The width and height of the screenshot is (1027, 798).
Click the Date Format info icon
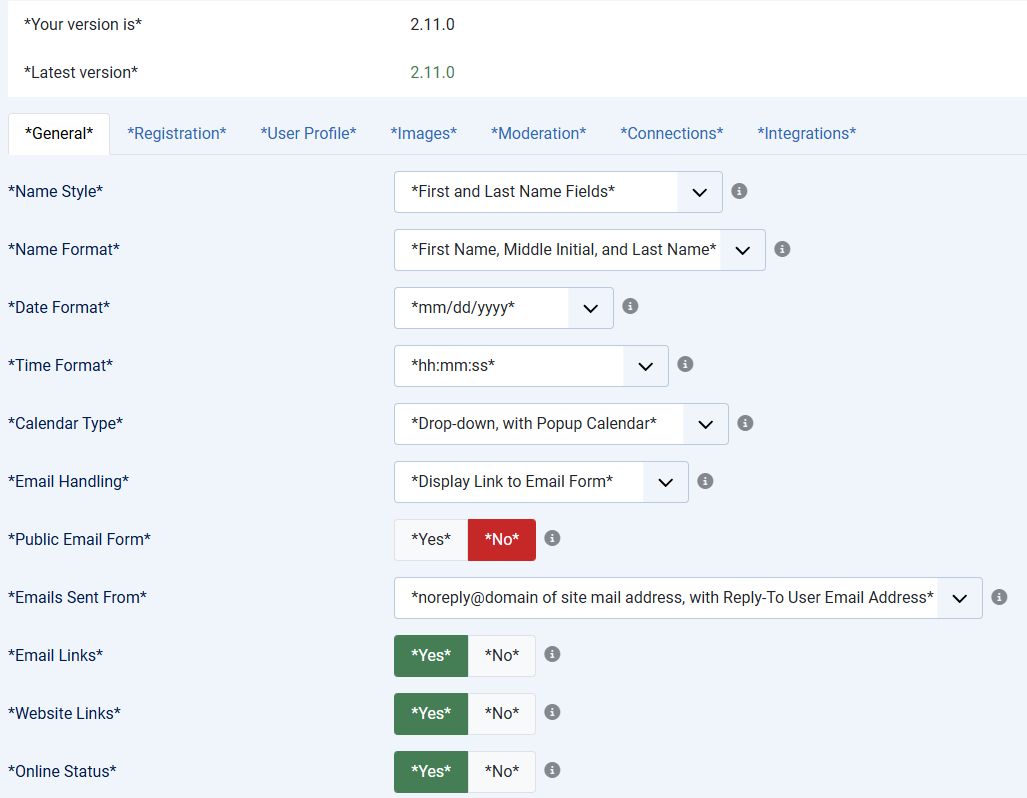pos(630,307)
